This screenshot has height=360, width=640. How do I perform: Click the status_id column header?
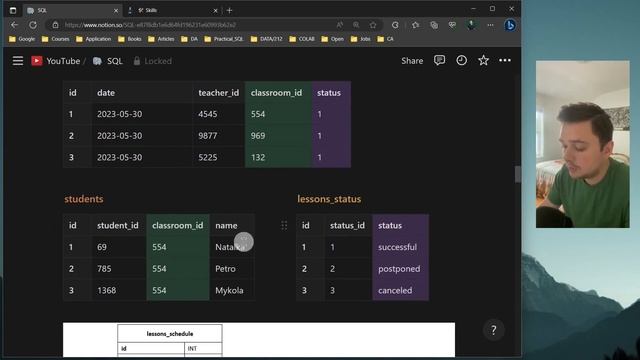(349, 225)
